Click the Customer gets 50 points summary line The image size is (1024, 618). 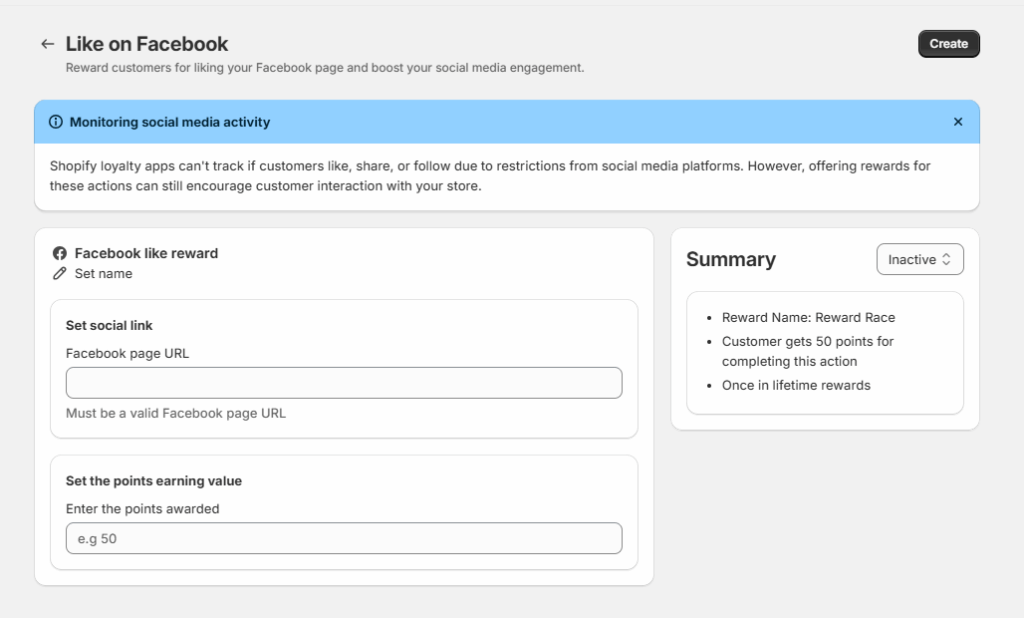(x=808, y=351)
